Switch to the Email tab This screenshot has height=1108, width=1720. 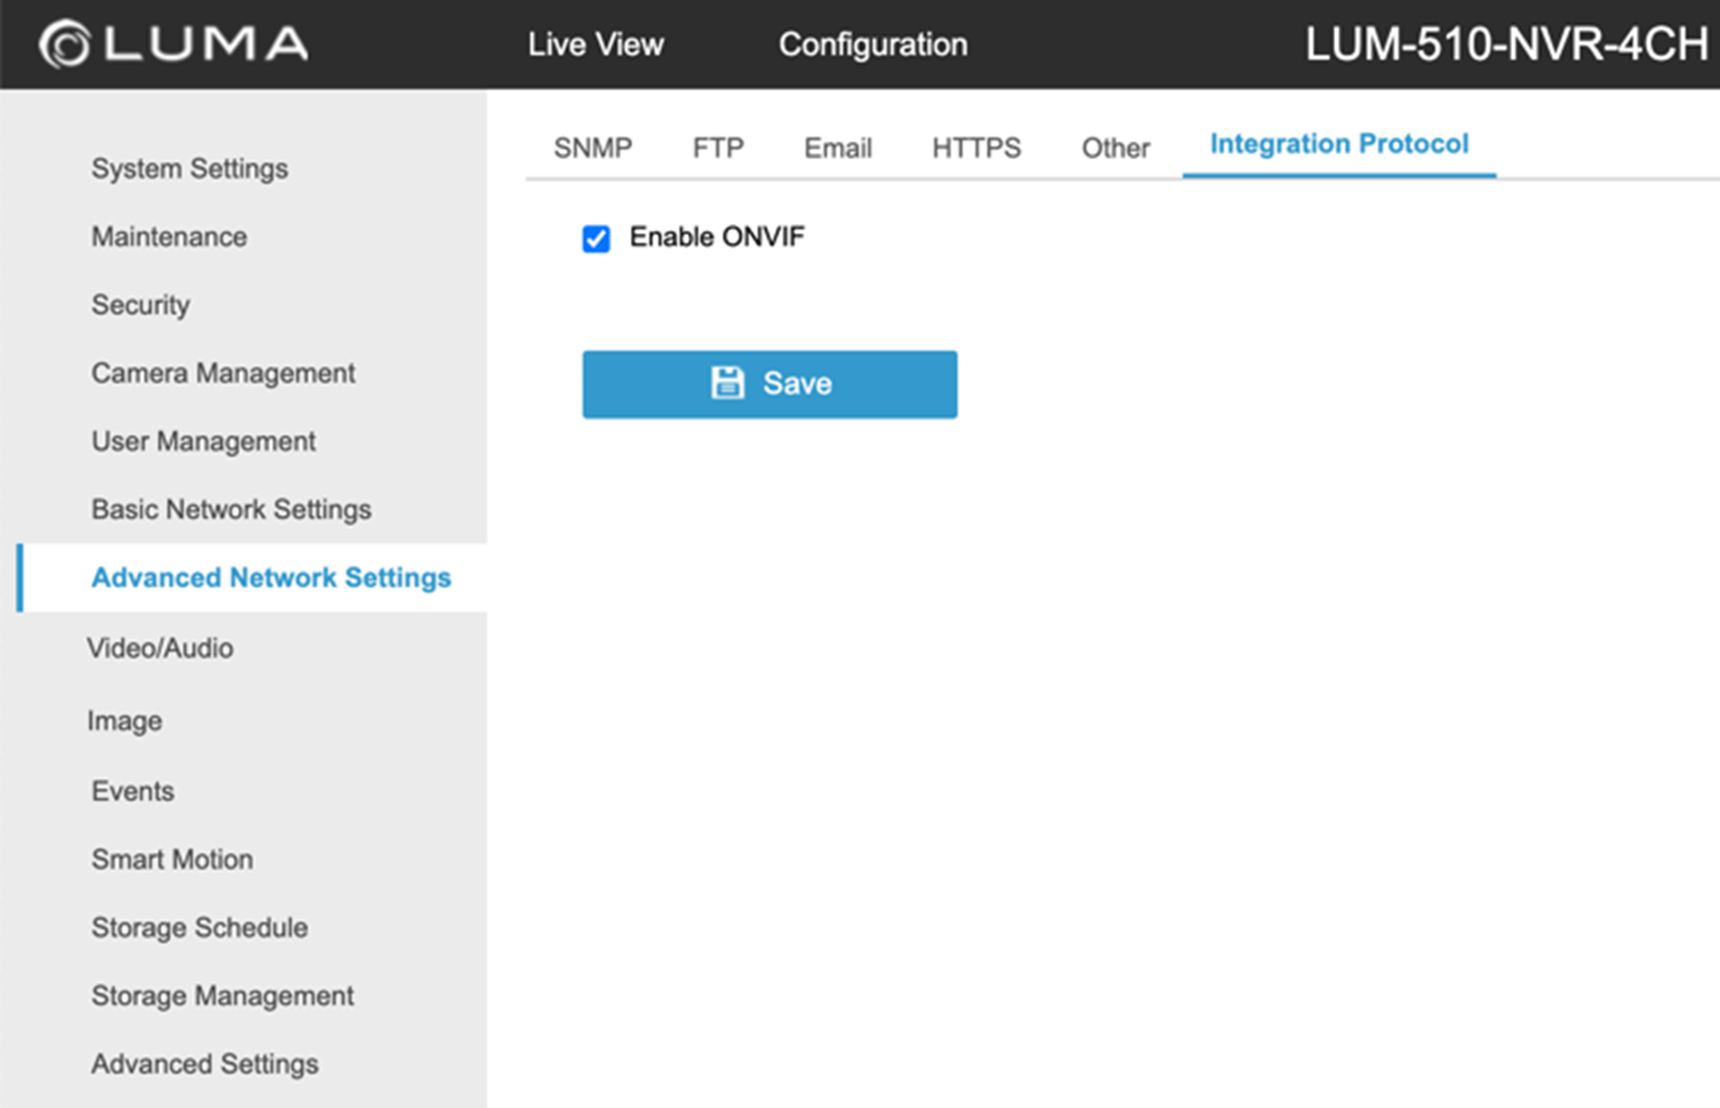pos(837,147)
